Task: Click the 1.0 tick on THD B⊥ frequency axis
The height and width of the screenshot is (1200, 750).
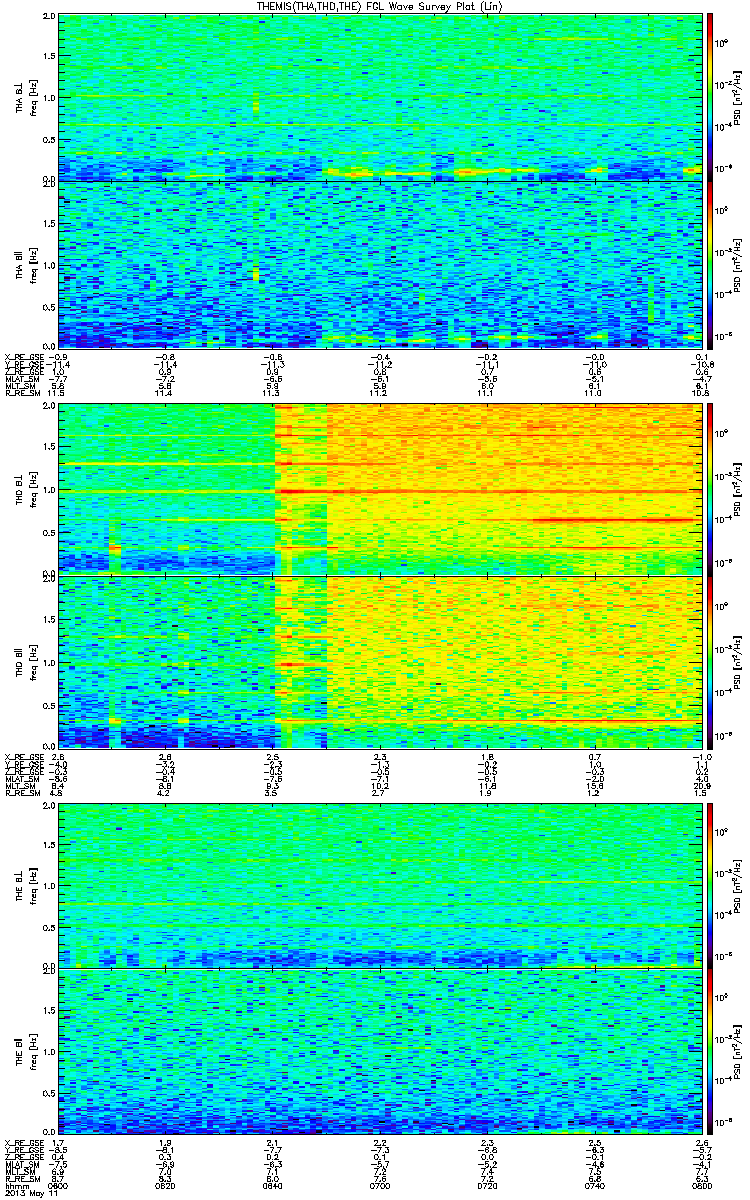Action: (49, 490)
